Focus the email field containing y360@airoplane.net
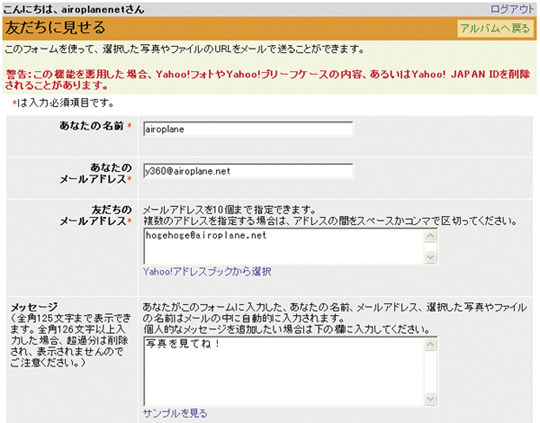 [248, 171]
